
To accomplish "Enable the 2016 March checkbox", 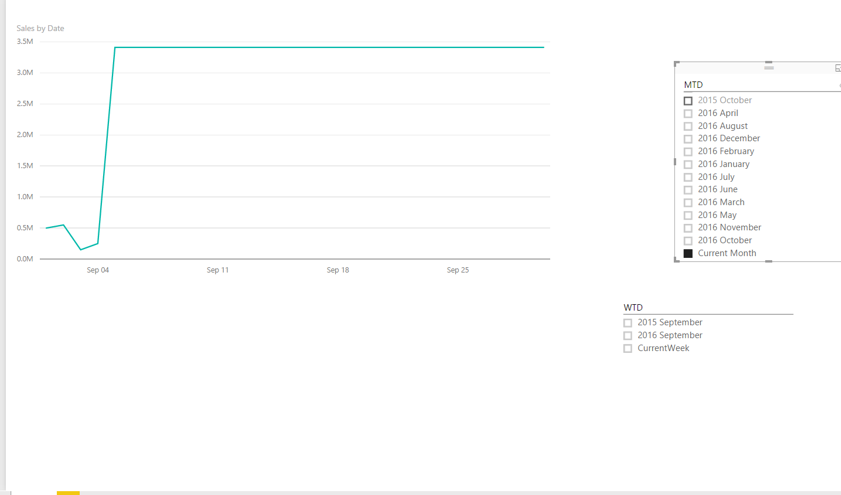I will pyautogui.click(x=688, y=203).
